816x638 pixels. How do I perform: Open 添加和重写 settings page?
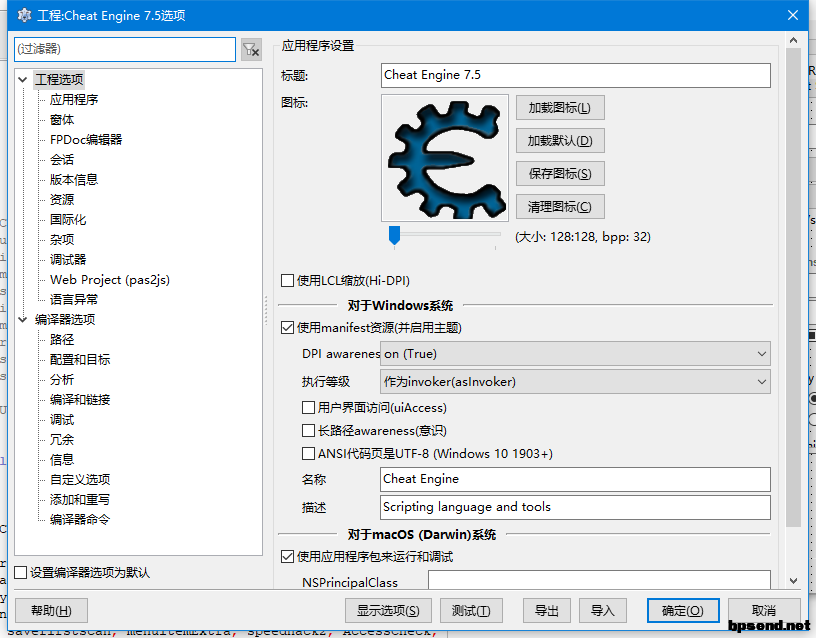pyautogui.click(x=80, y=500)
